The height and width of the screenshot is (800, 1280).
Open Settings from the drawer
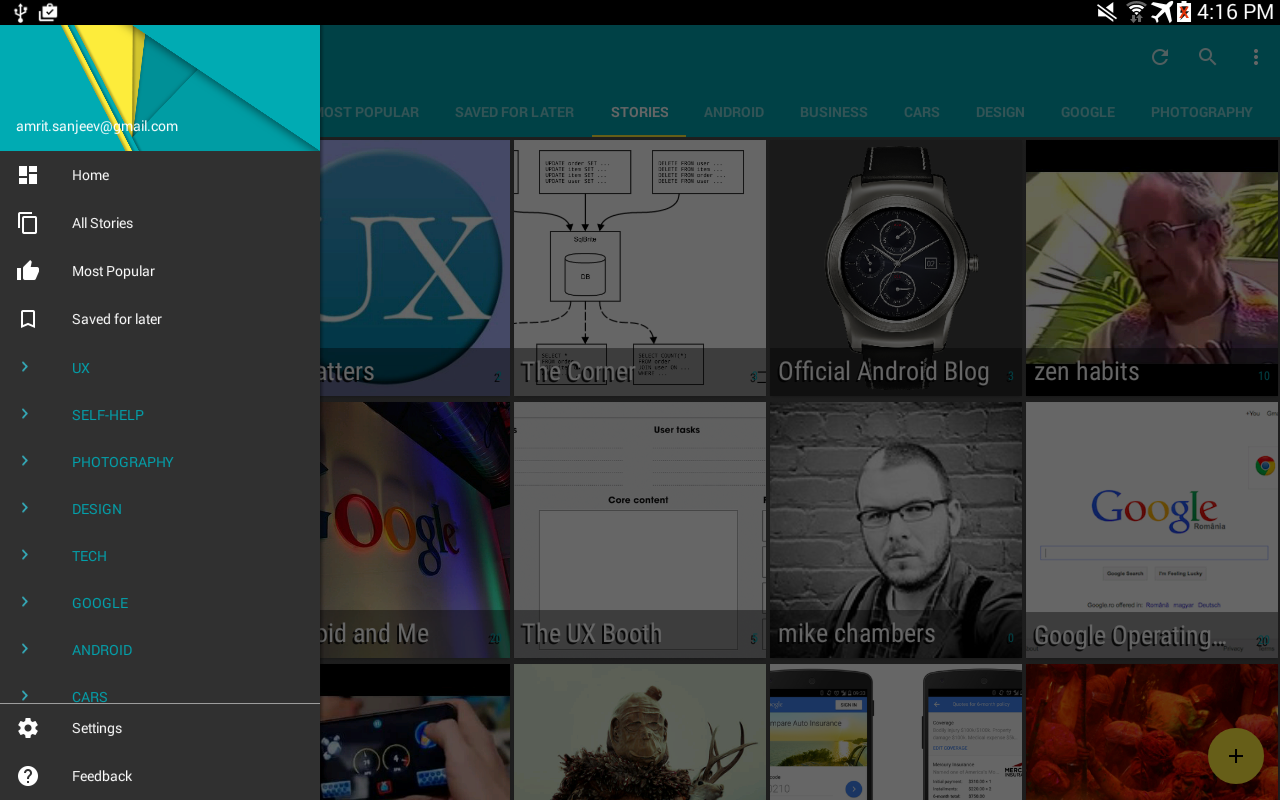click(x=160, y=728)
